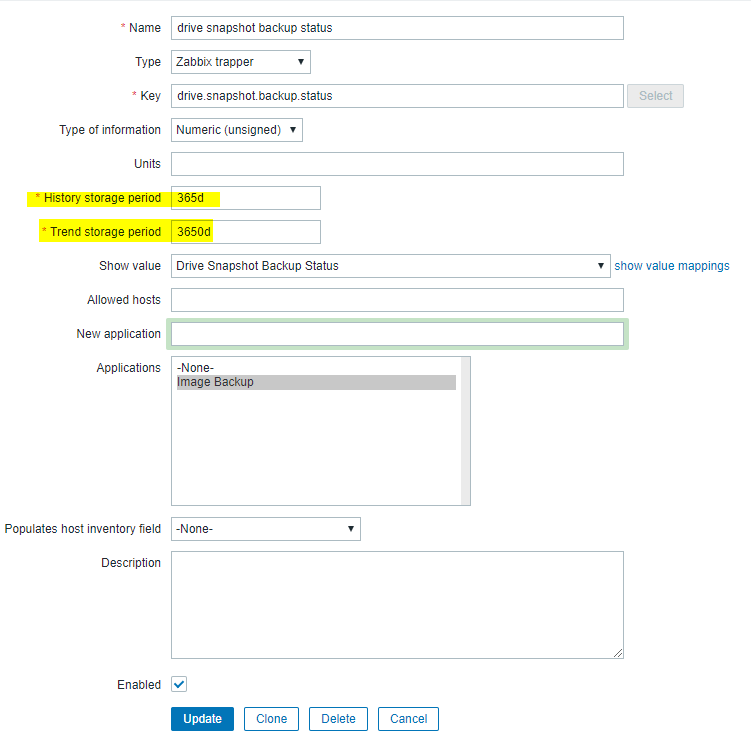The width and height of the screenshot is (751, 741).
Task: Click the Name input field
Action: (397, 28)
